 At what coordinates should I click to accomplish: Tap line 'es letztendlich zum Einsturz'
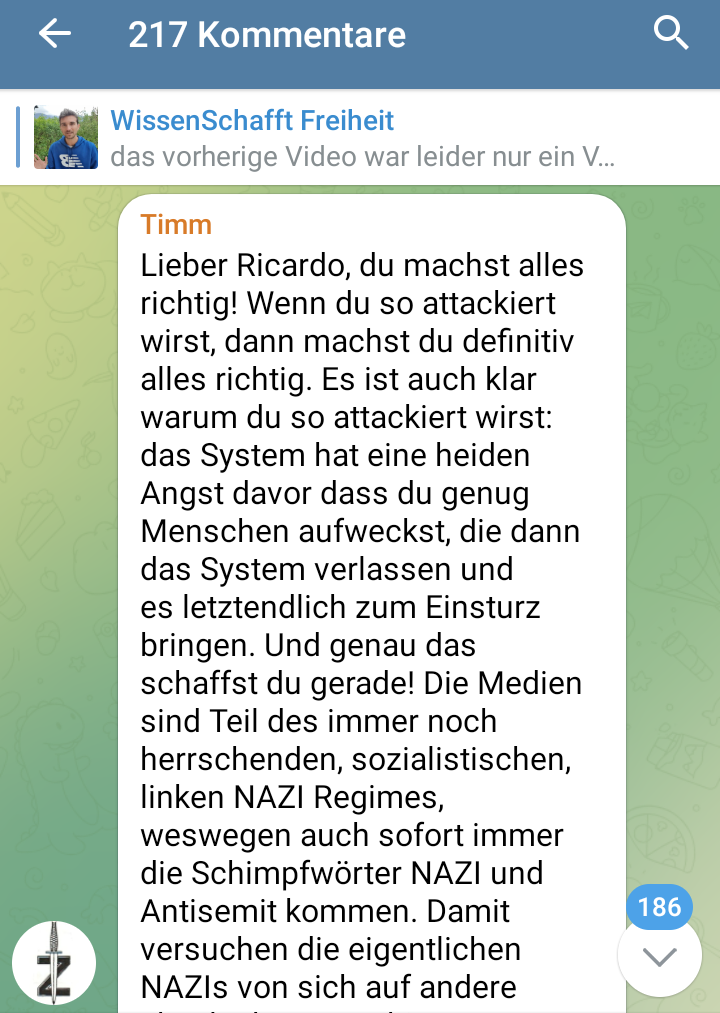[x=340, y=607]
